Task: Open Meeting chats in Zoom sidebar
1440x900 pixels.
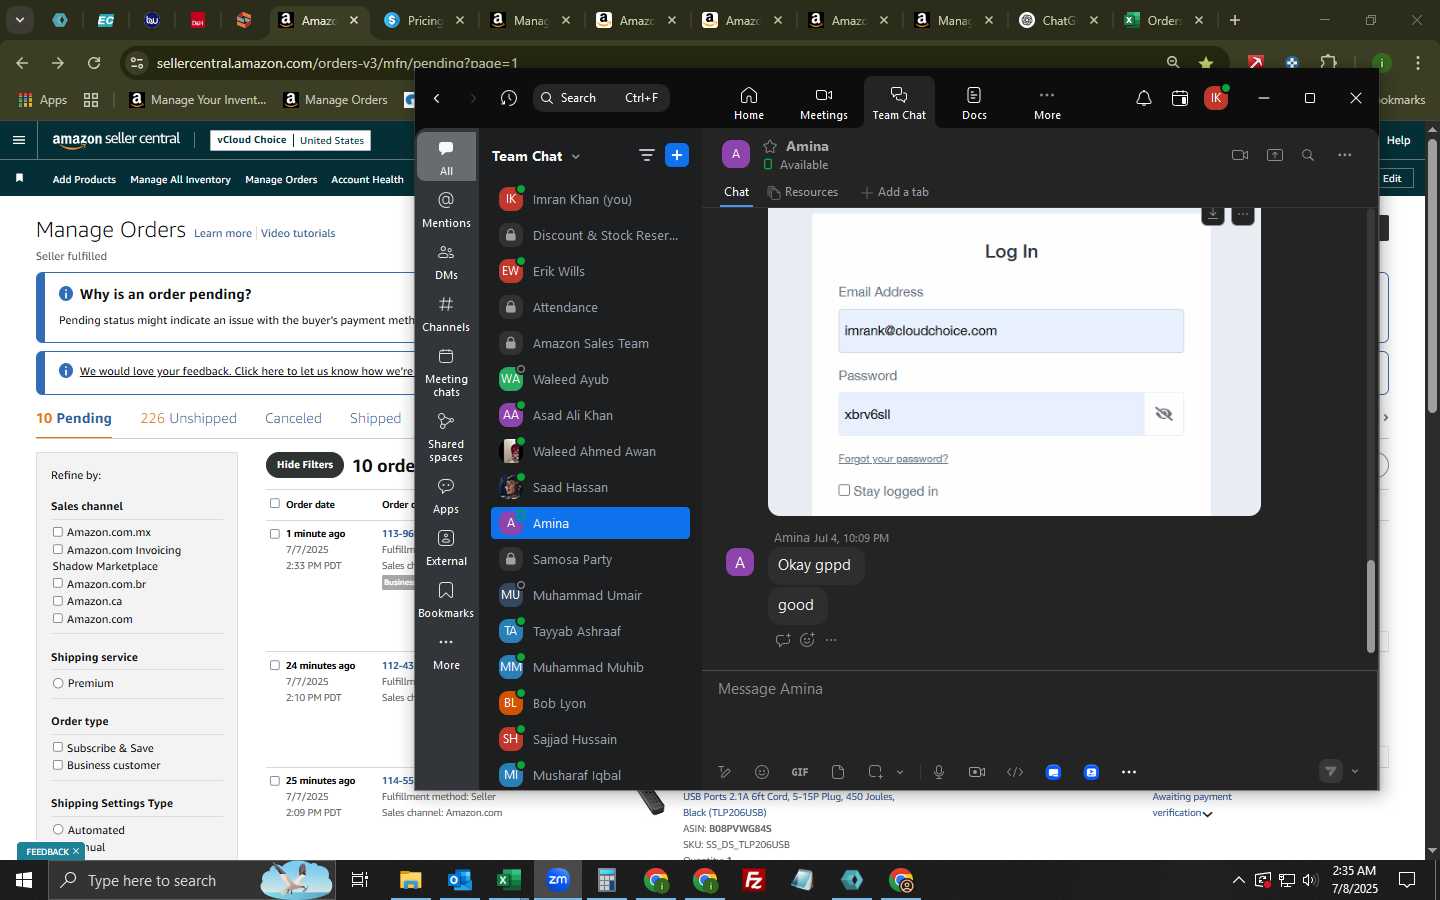Action: click(x=446, y=371)
